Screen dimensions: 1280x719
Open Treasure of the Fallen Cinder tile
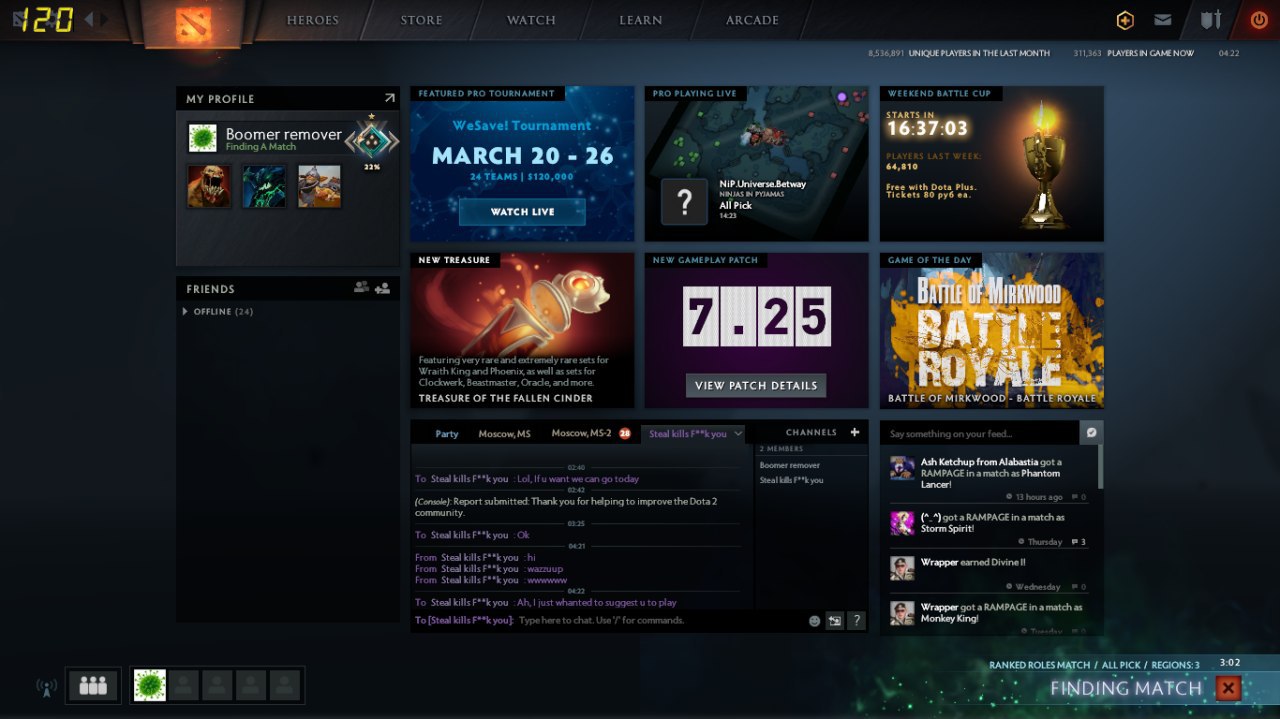pos(522,330)
